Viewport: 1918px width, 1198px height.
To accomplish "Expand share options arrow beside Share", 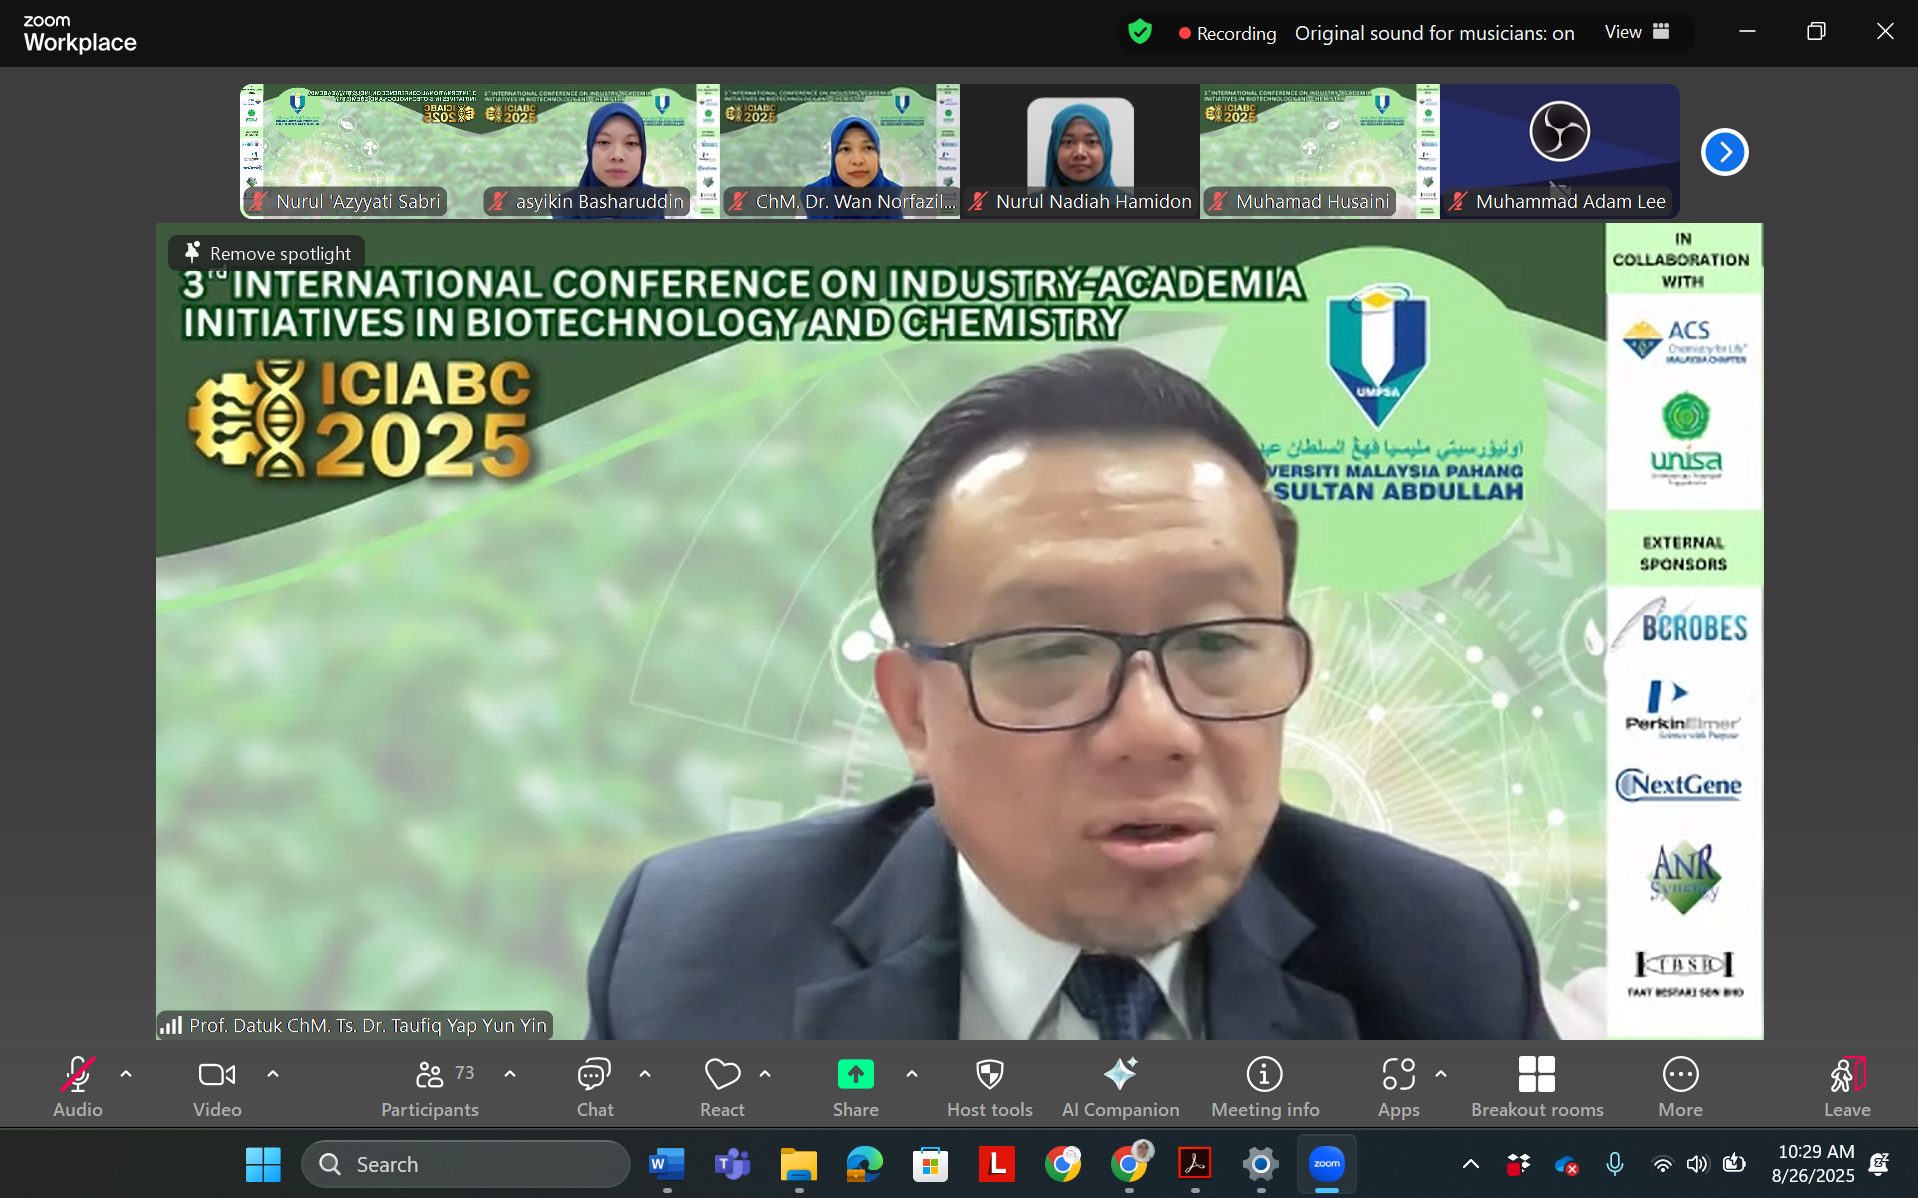I will 912,1074.
